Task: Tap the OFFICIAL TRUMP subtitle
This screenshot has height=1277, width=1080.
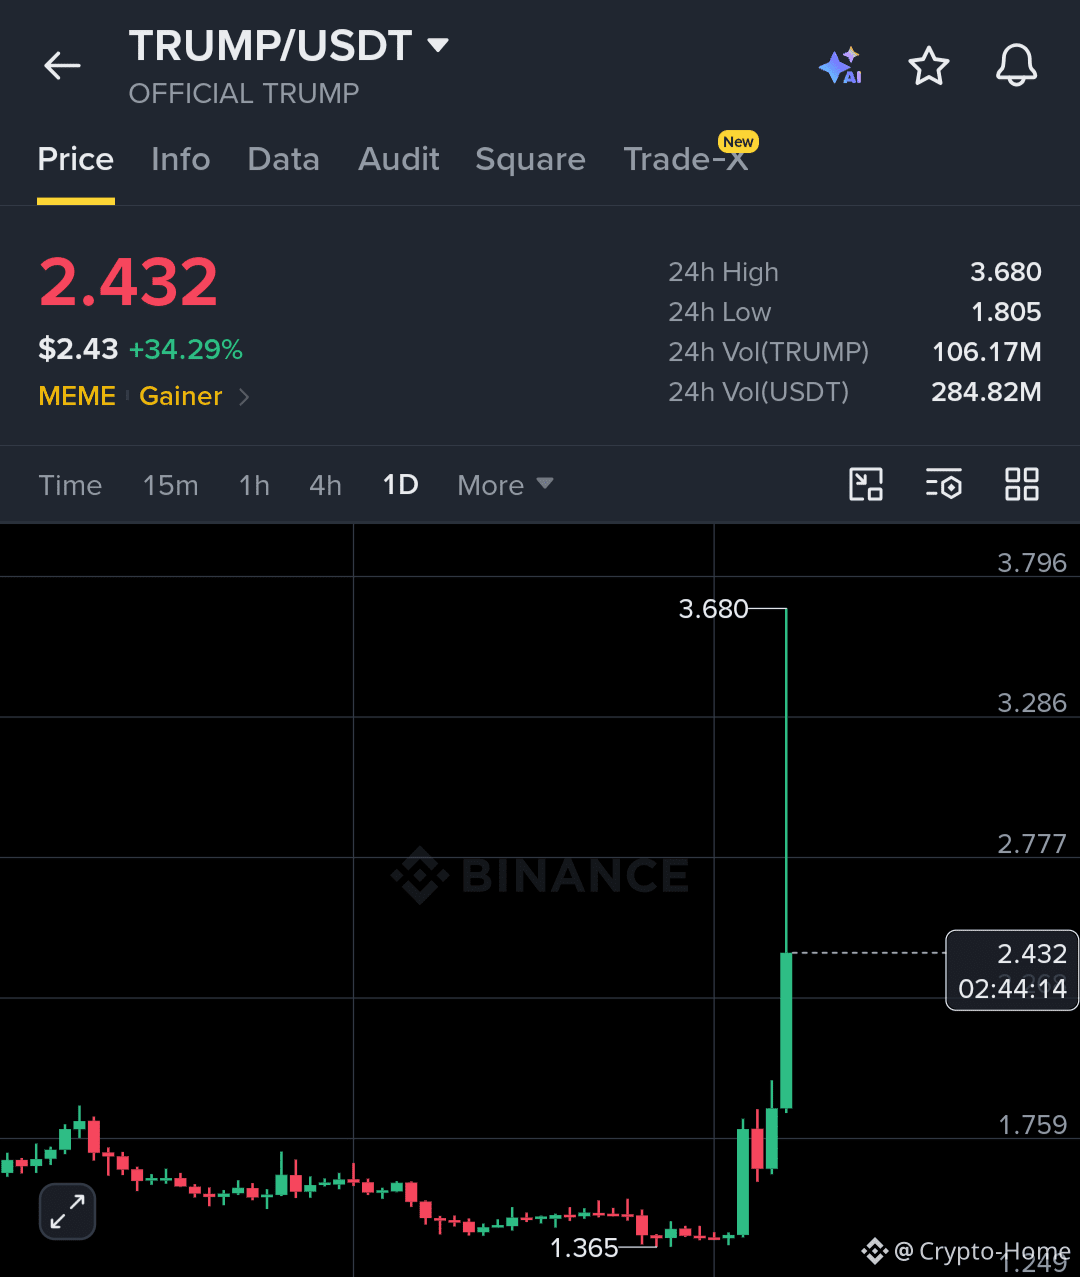Action: (x=244, y=94)
